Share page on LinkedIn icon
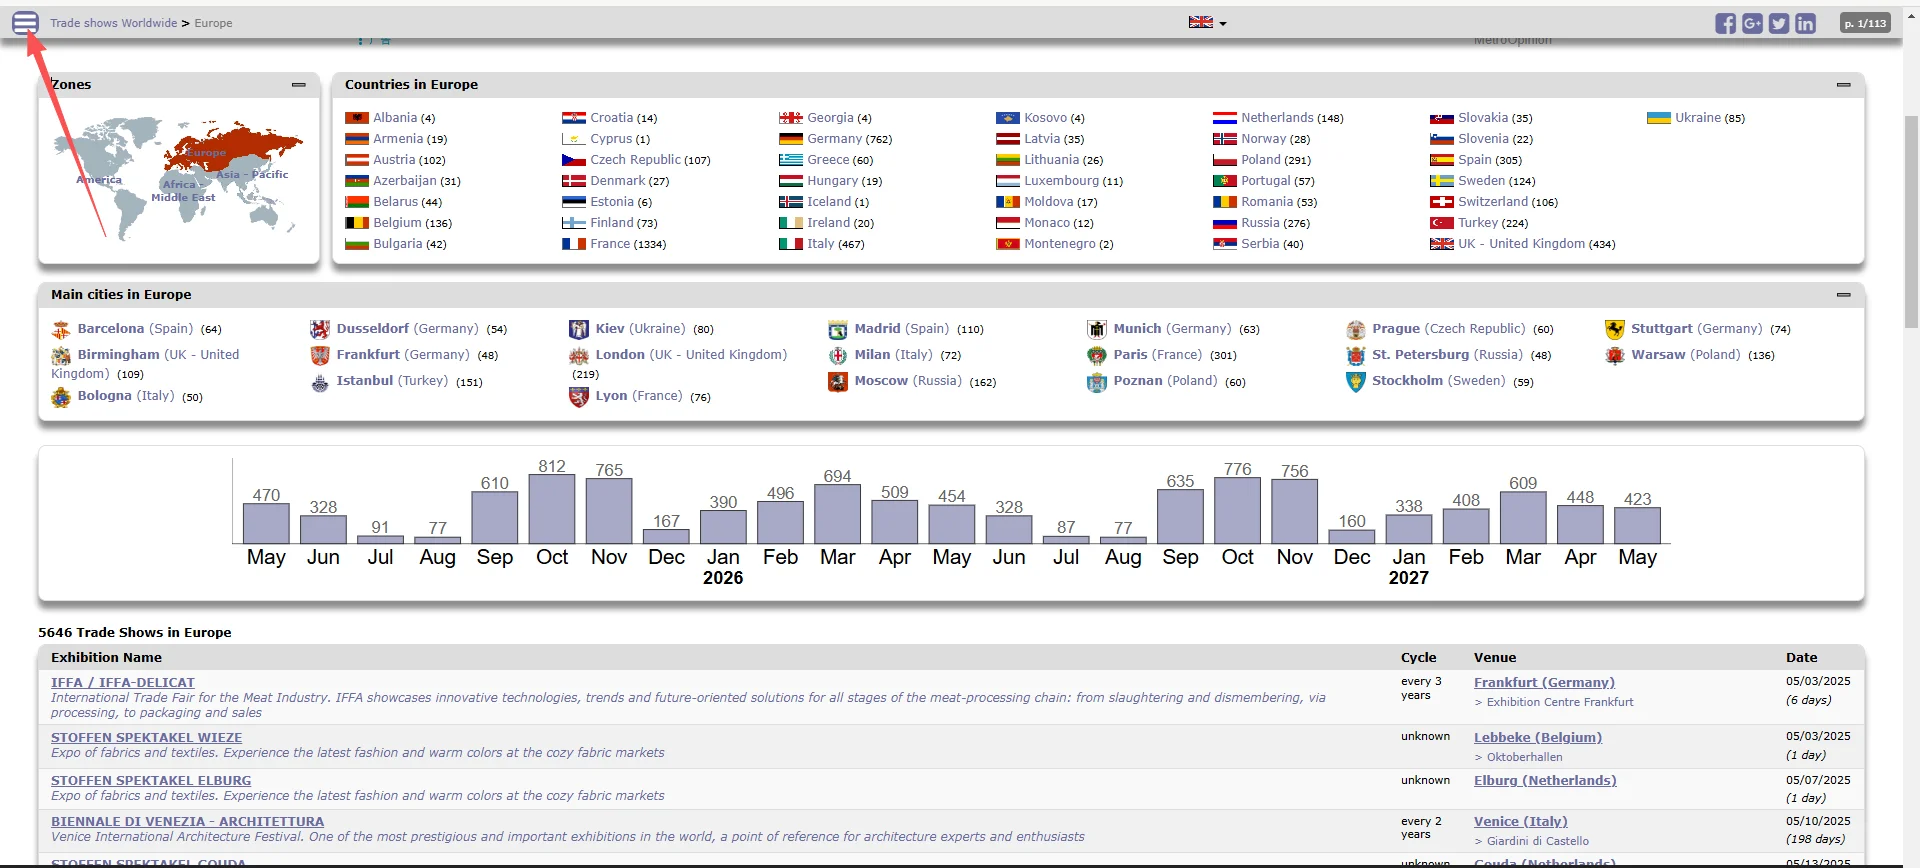The image size is (1920, 868). coord(1805,23)
